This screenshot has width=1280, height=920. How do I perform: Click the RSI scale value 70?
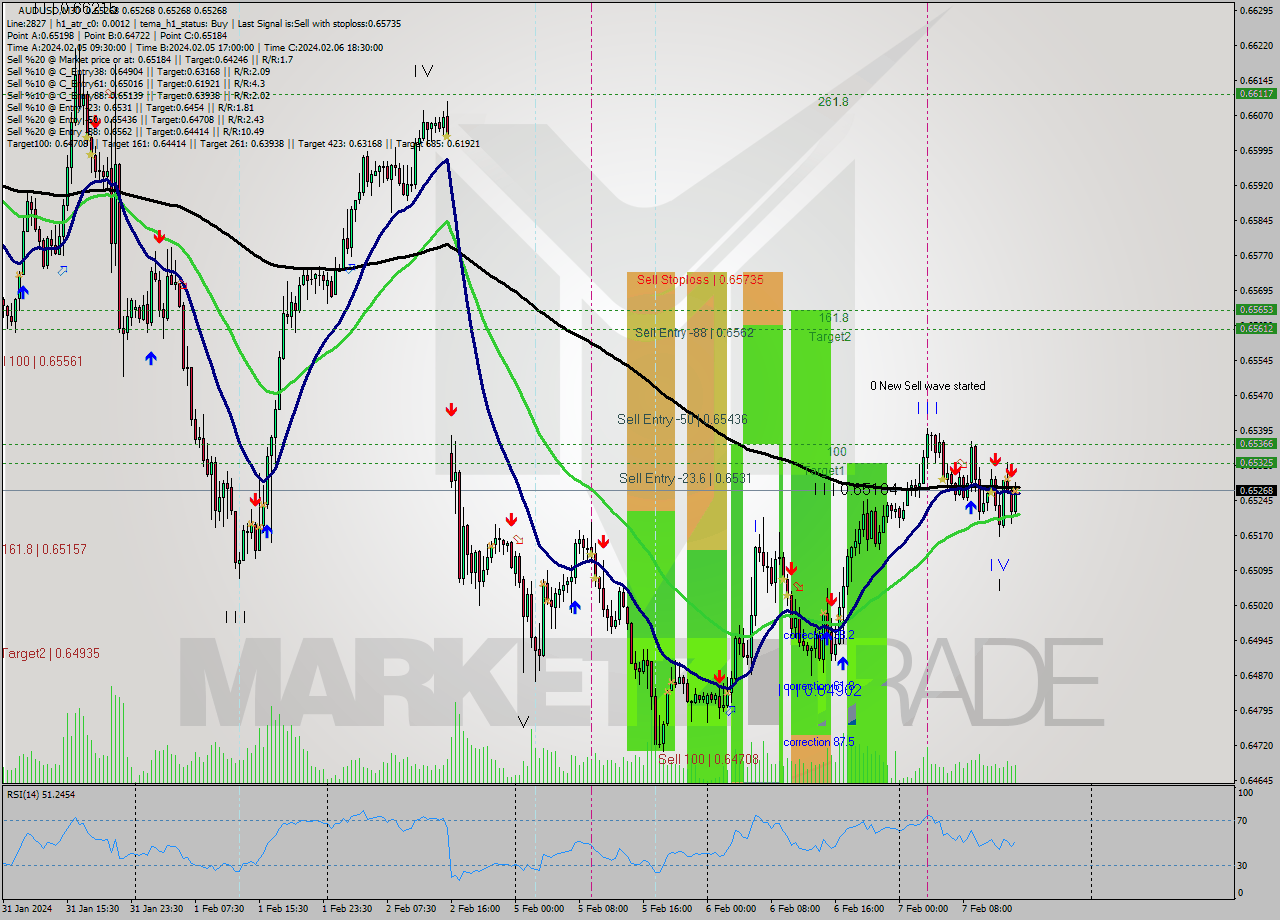pyautogui.click(x=1244, y=821)
